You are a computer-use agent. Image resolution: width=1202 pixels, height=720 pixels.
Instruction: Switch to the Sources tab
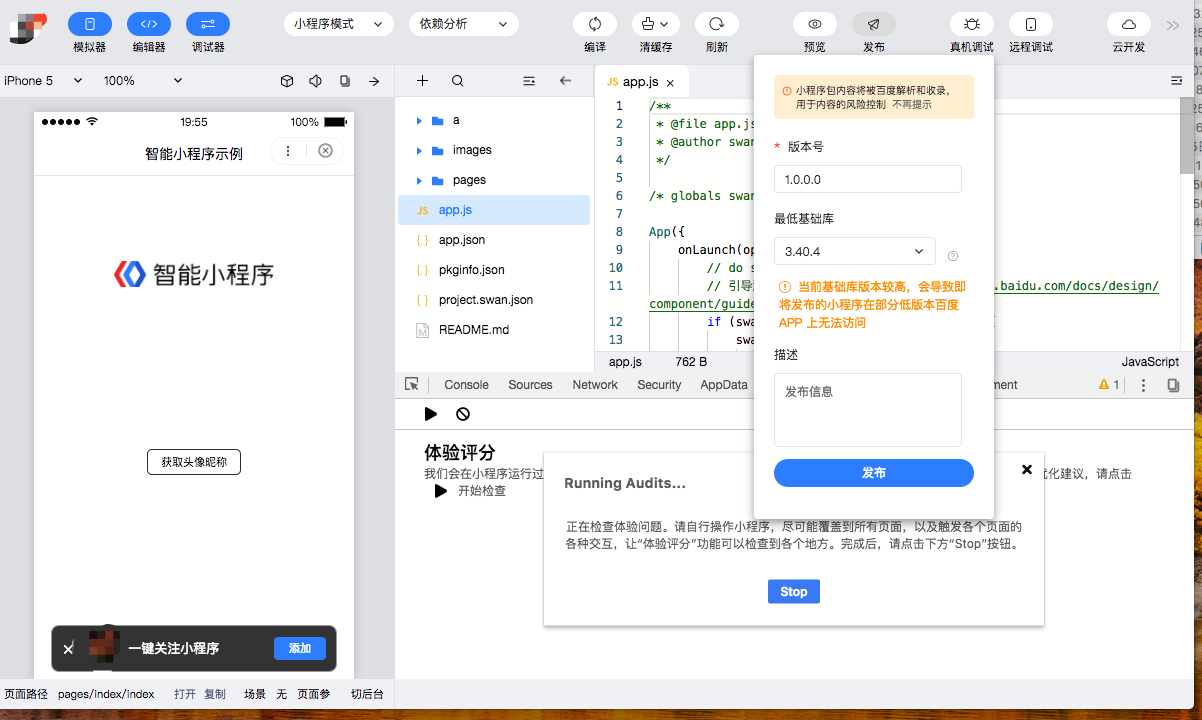[x=530, y=384]
